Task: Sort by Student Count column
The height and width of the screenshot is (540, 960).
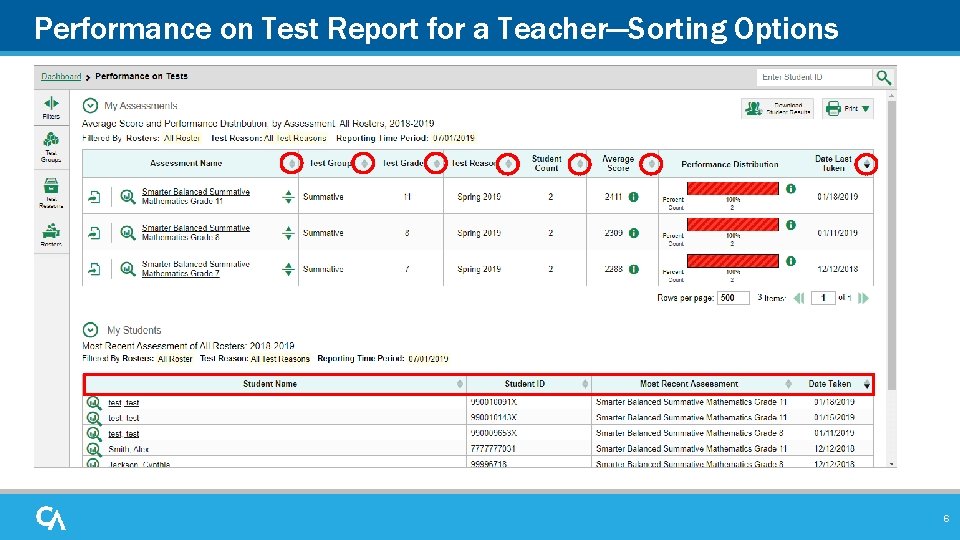Action: (580, 163)
